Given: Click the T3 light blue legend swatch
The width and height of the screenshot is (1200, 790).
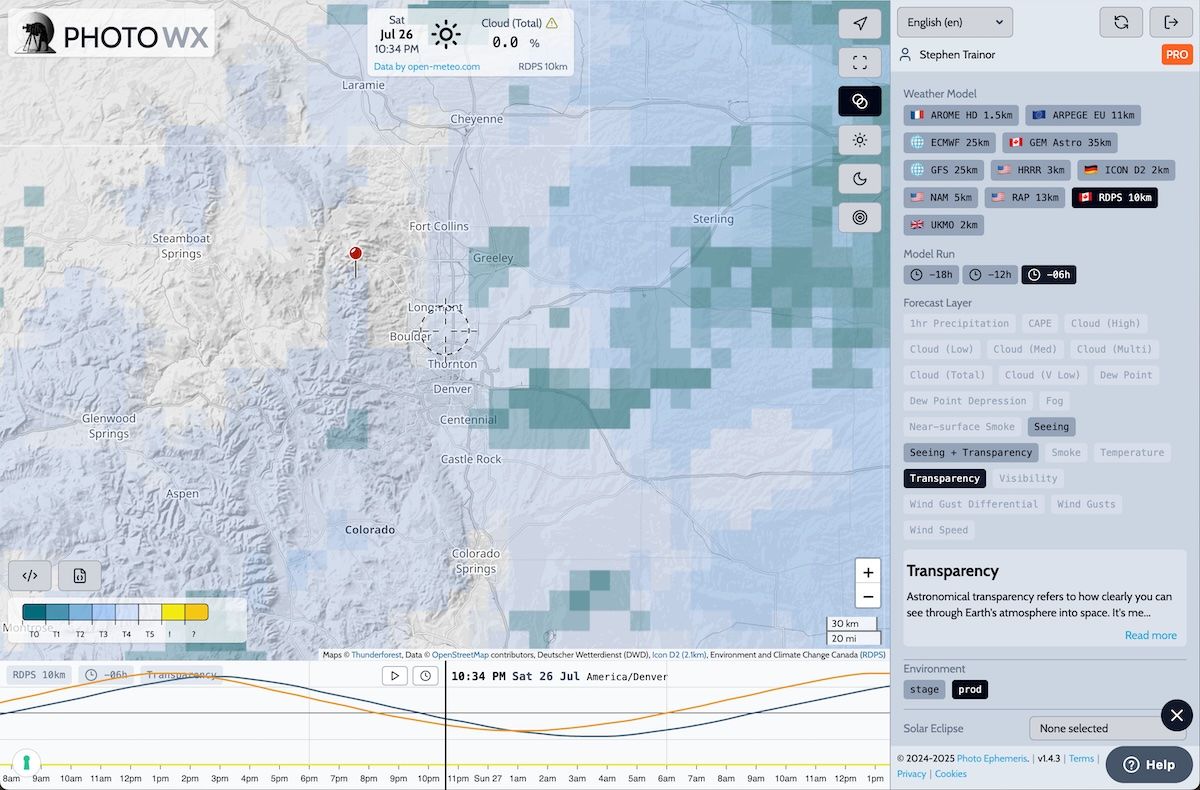Looking at the screenshot, I should [104, 612].
